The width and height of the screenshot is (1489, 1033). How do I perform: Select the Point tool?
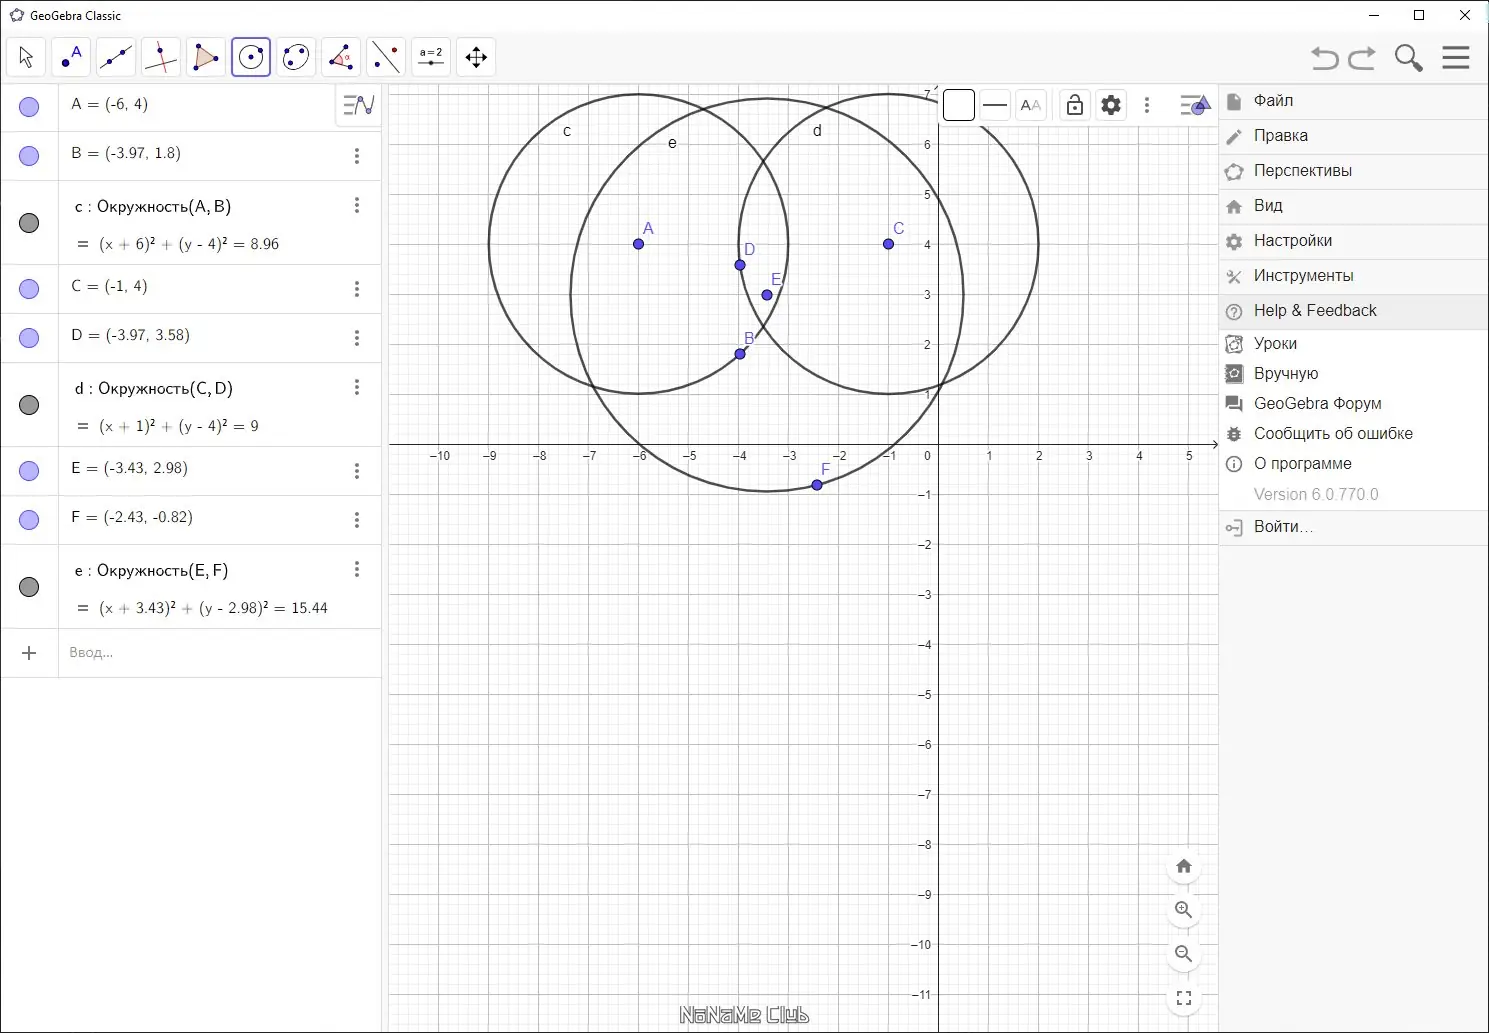[71, 57]
